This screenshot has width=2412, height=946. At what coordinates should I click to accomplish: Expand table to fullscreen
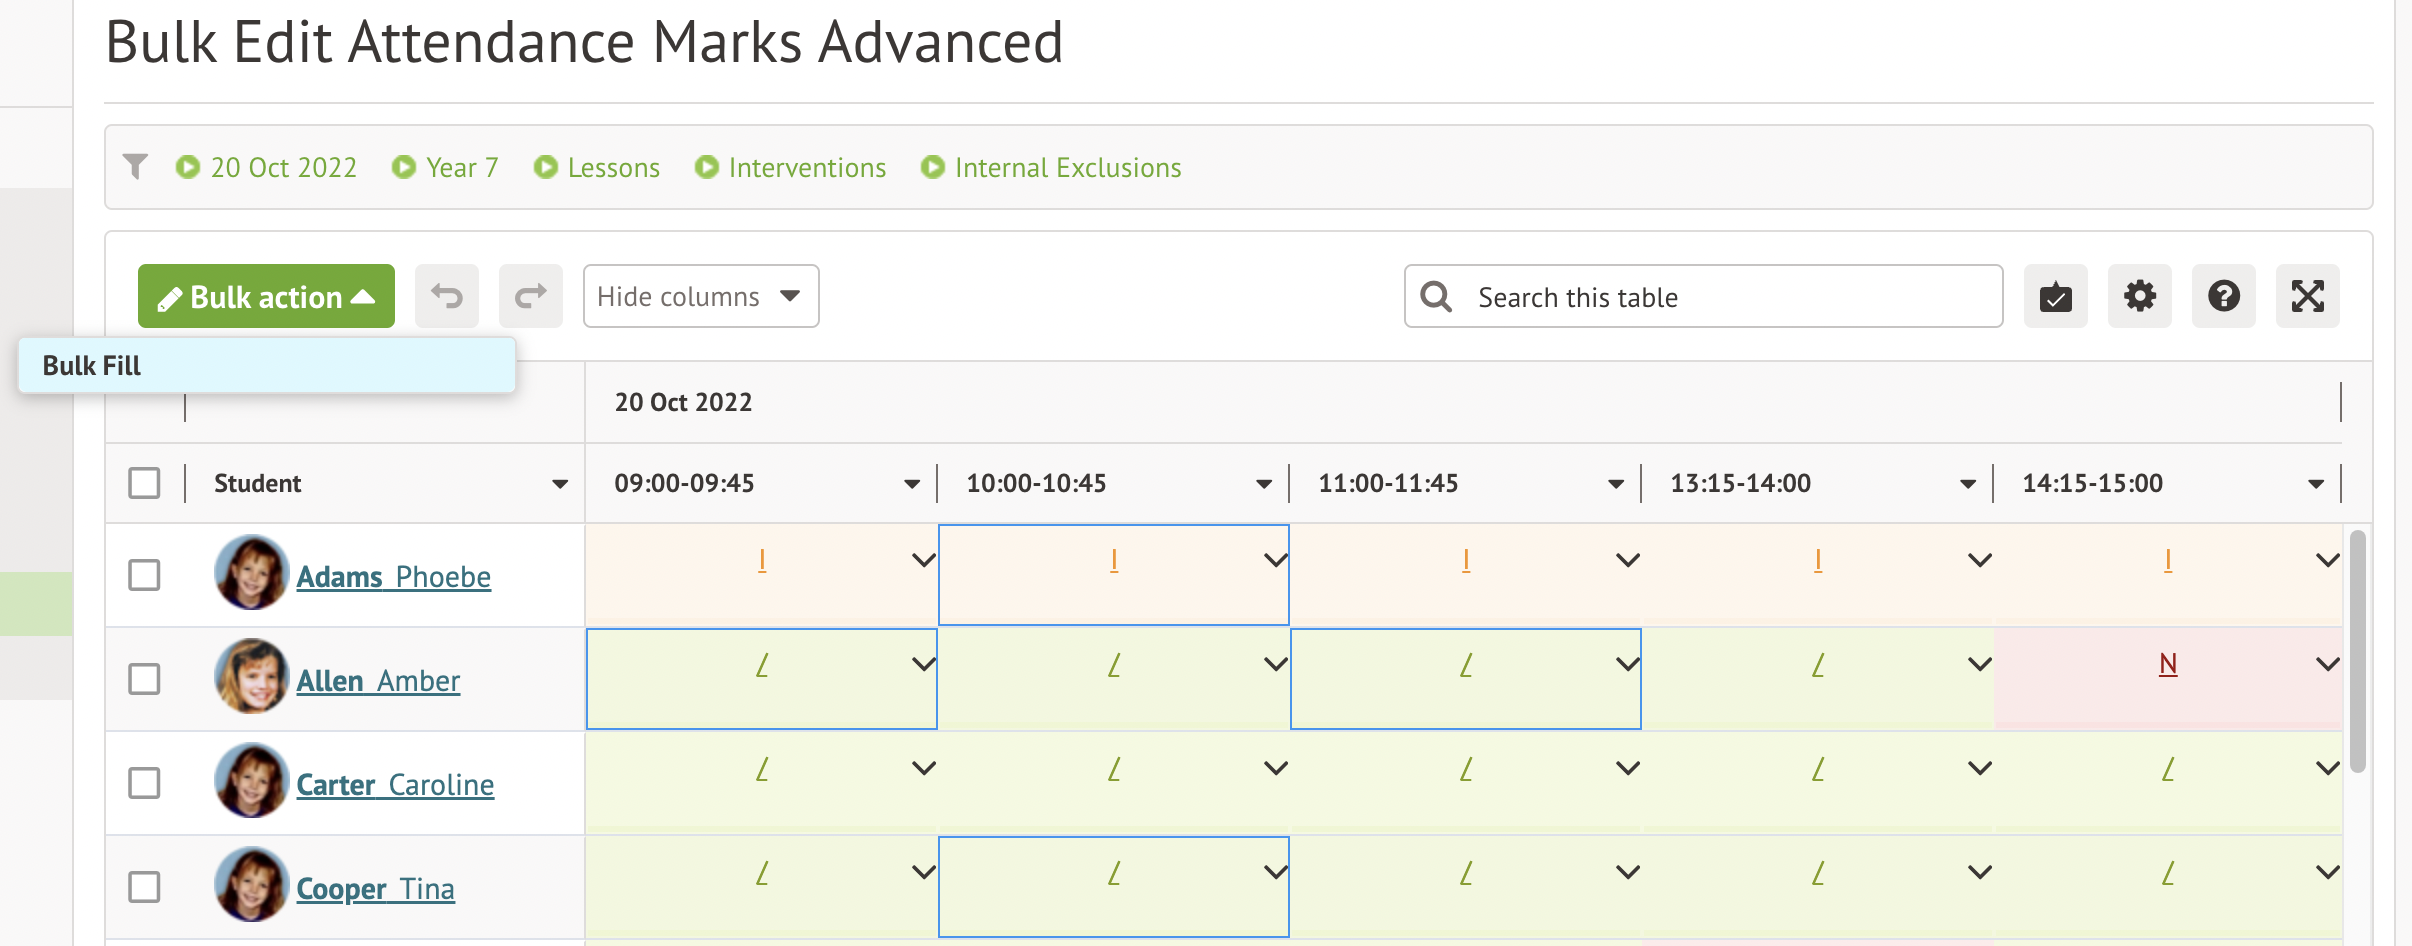click(2307, 296)
